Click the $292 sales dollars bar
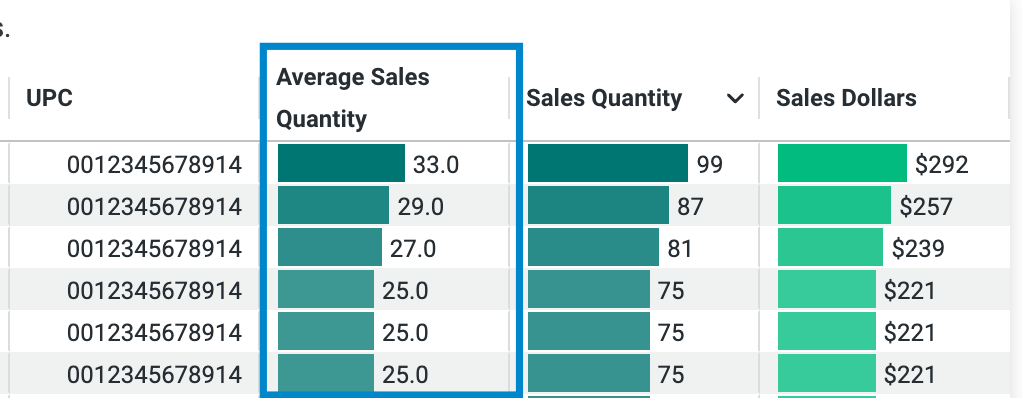 click(x=842, y=163)
